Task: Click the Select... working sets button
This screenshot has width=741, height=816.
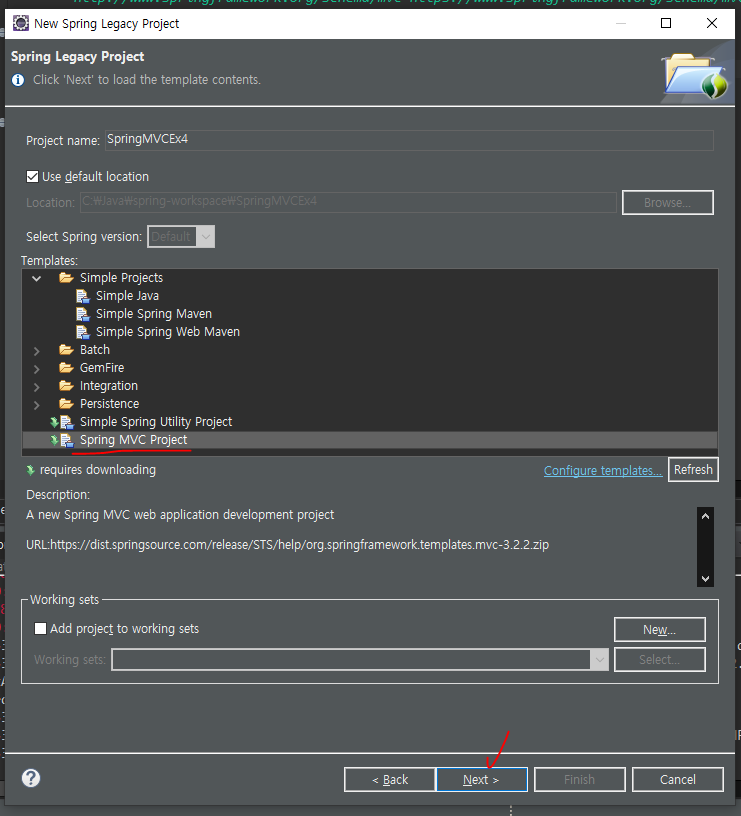Action: coord(660,659)
